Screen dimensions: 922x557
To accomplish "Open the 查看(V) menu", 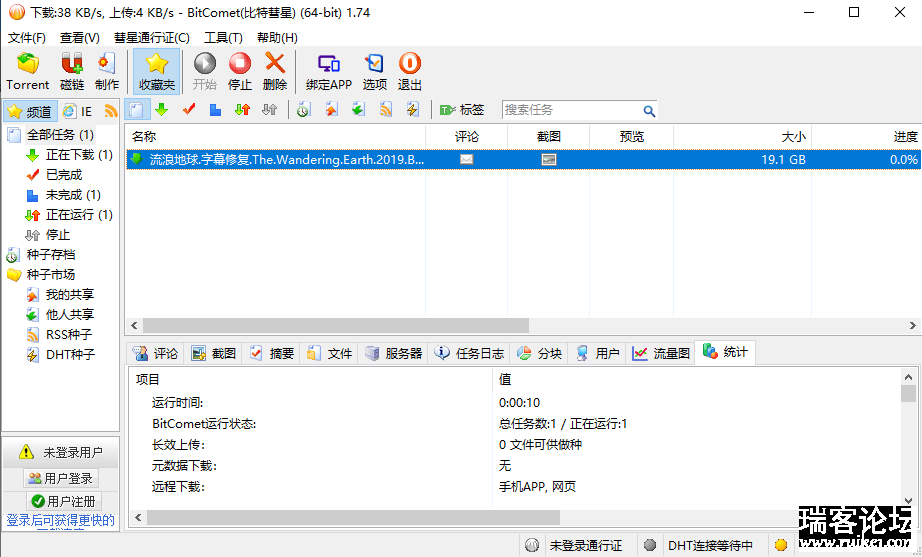I will tap(79, 38).
